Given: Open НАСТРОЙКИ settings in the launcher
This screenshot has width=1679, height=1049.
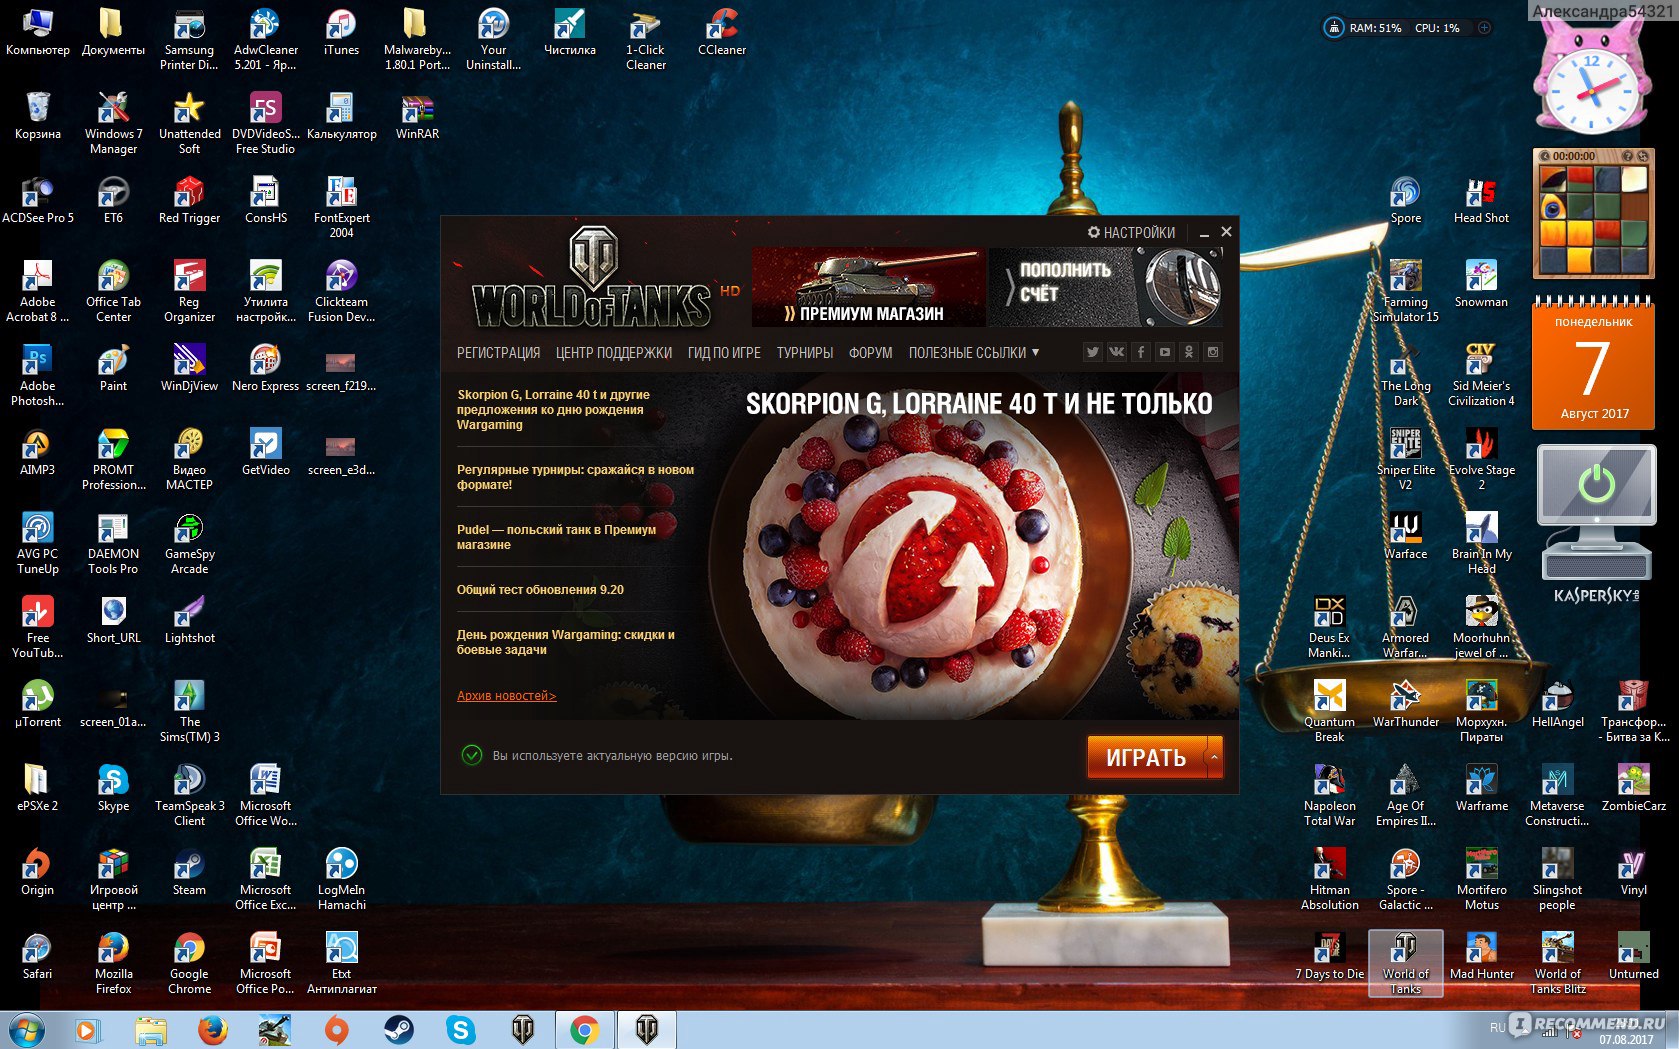Looking at the screenshot, I should [1131, 232].
